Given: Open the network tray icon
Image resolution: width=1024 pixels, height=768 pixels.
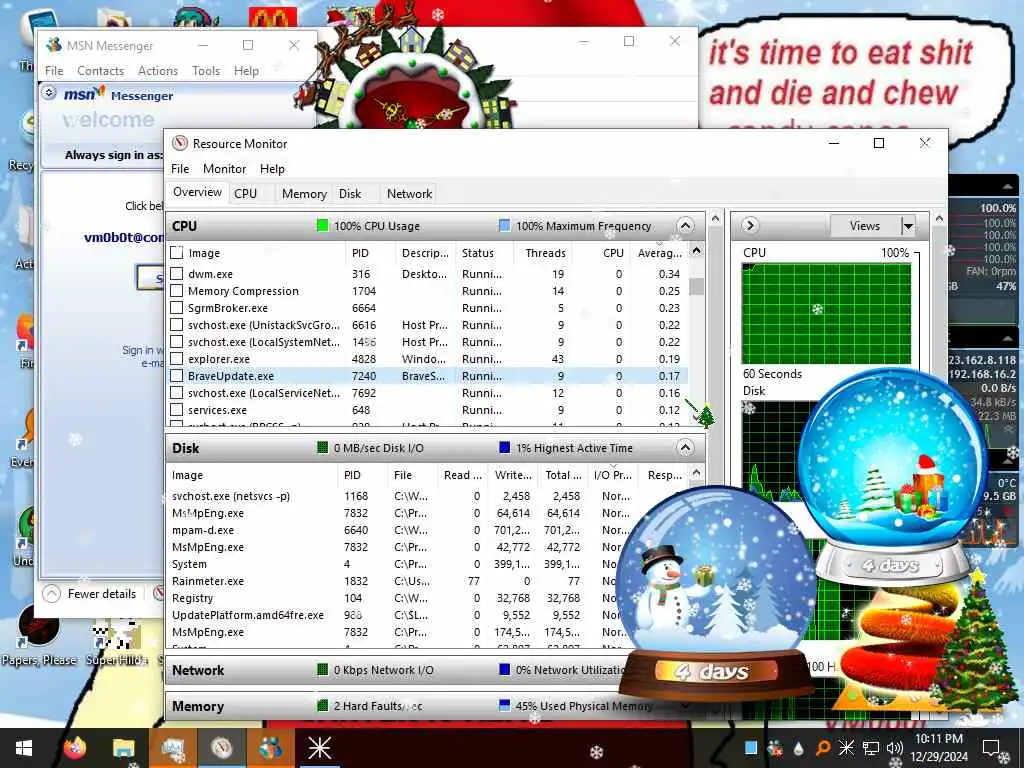Looking at the screenshot, I should pyautogui.click(x=871, y=748).
